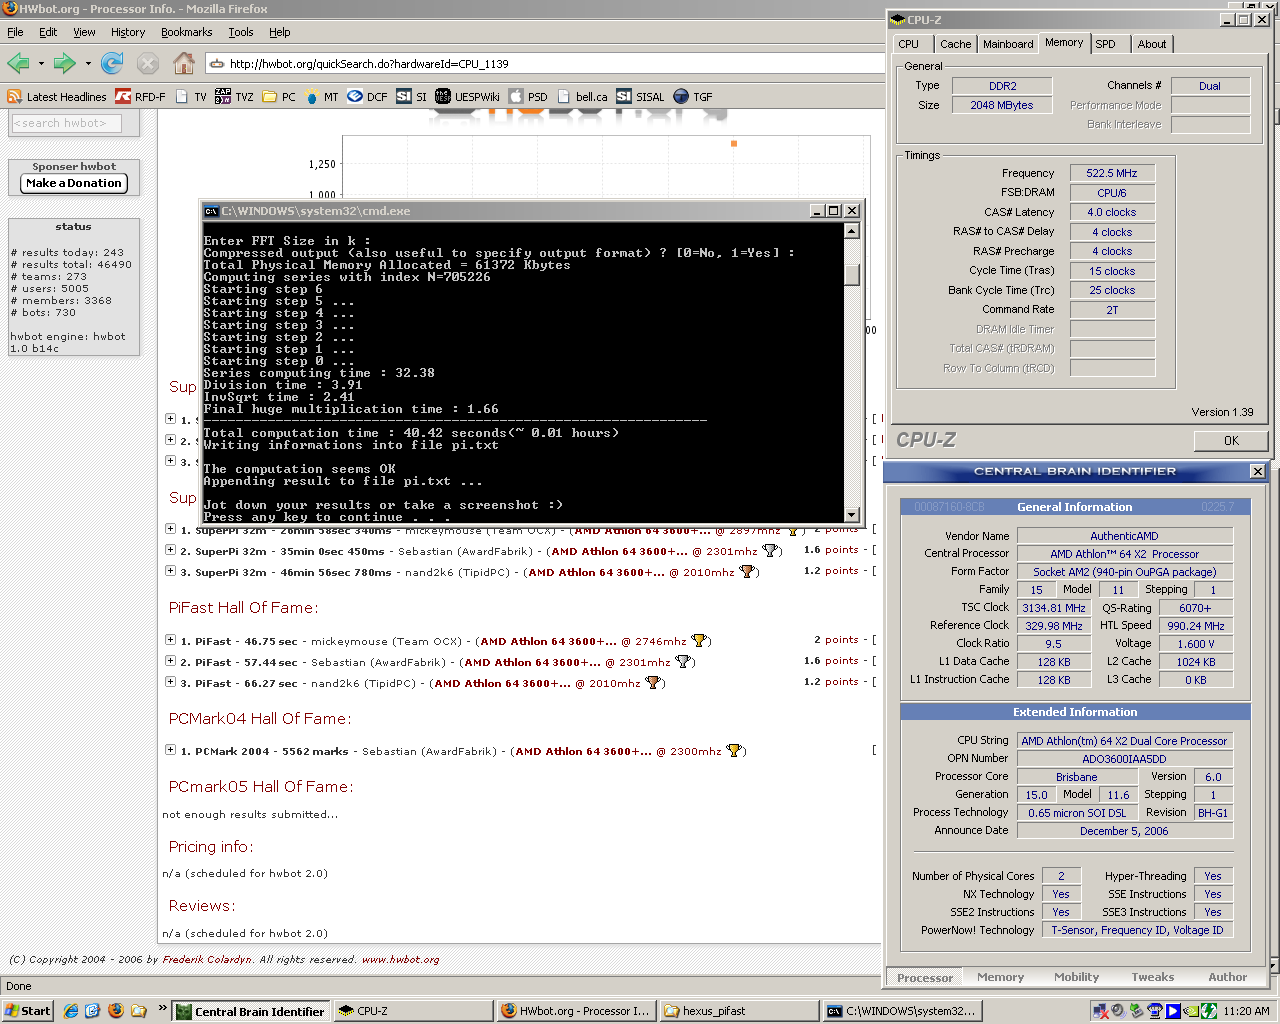The width and height of the screenshot is (1280, 1024).
Task: Expand the PCMark 2004 5562 marks row
Action: tap(170, 750)
